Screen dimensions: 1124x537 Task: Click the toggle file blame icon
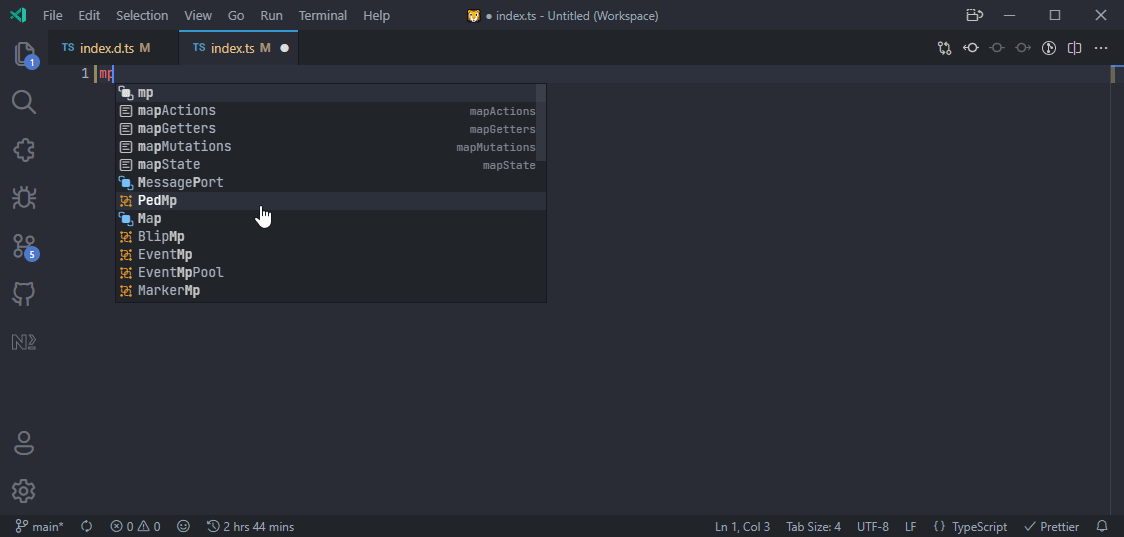pos(996,48)
